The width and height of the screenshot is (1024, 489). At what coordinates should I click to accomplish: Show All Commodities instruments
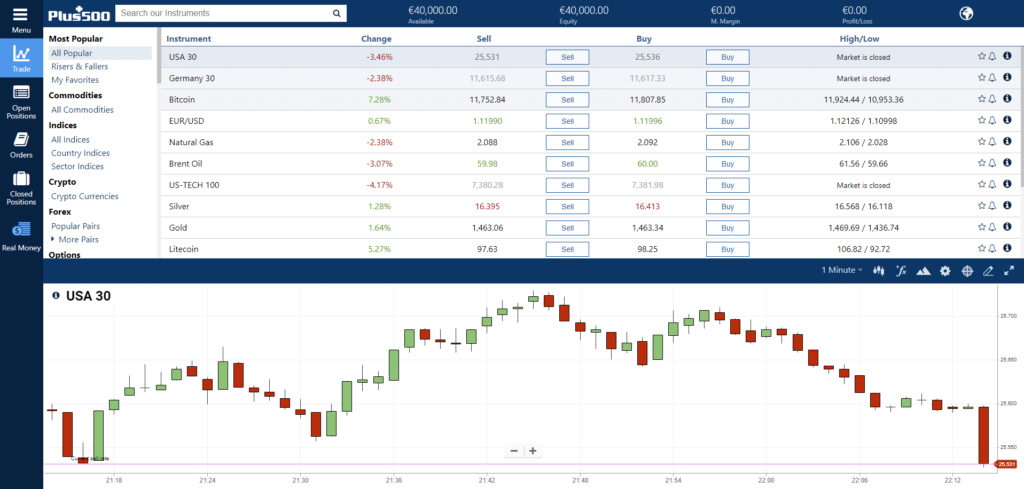82,110
